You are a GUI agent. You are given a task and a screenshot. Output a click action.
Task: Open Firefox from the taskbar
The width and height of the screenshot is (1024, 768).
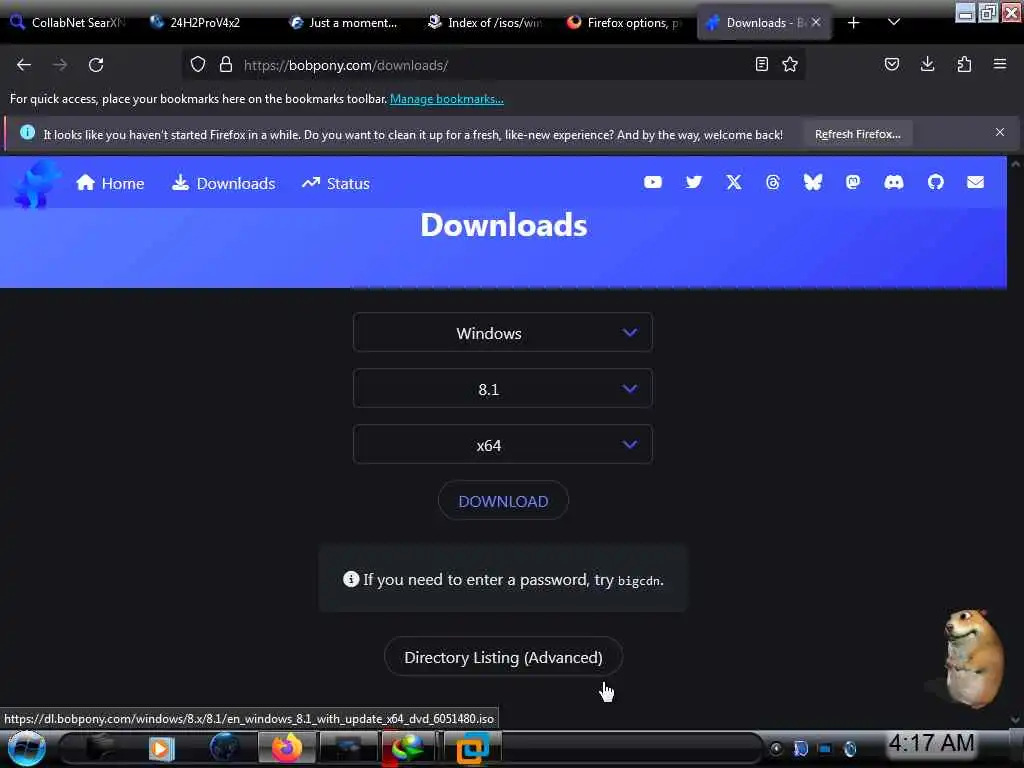point(287,748)
